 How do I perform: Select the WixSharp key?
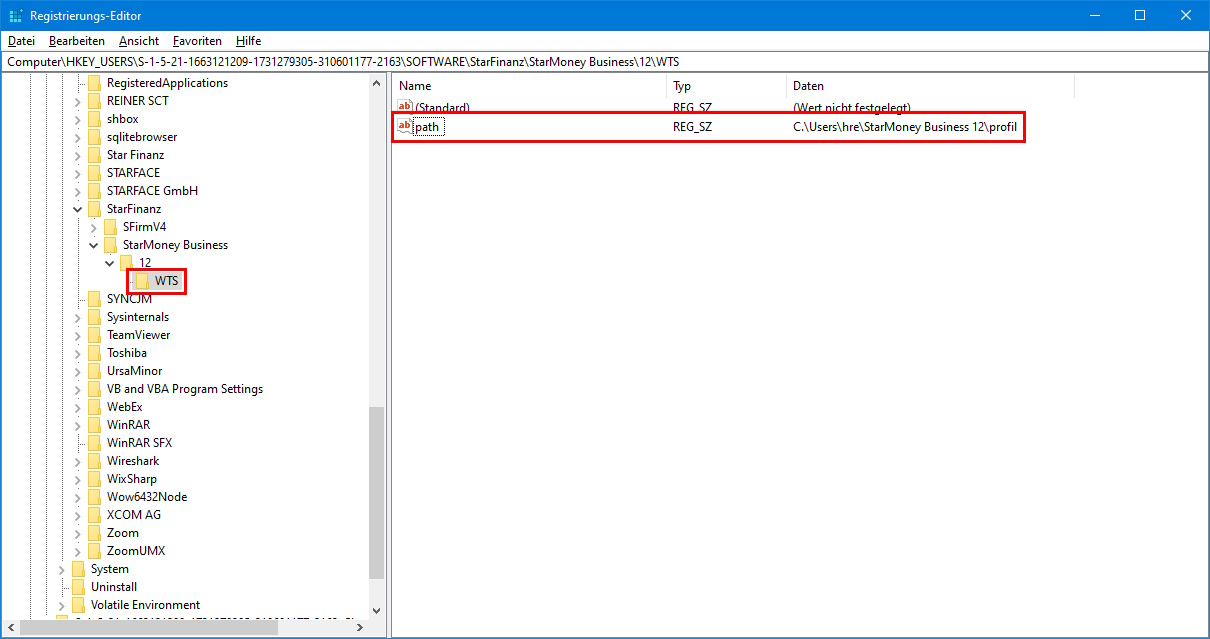pos(132,479)
